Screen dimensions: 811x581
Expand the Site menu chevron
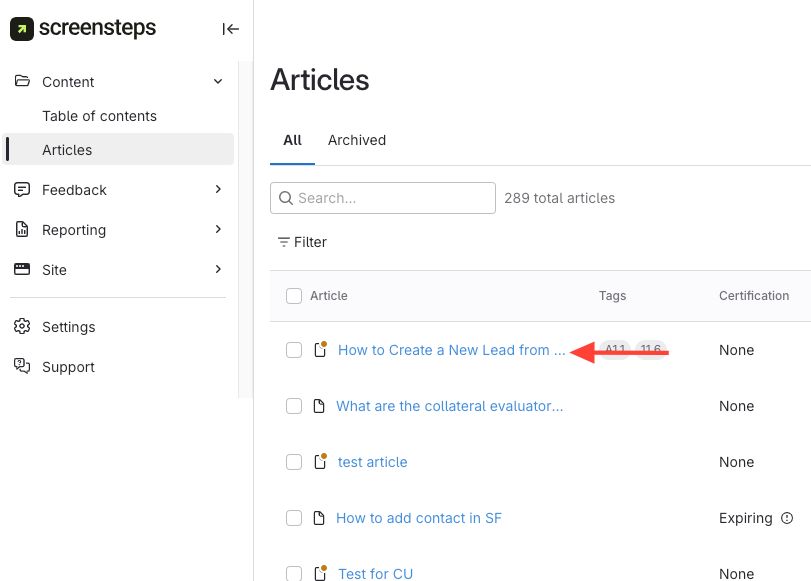tap(218, 270)
